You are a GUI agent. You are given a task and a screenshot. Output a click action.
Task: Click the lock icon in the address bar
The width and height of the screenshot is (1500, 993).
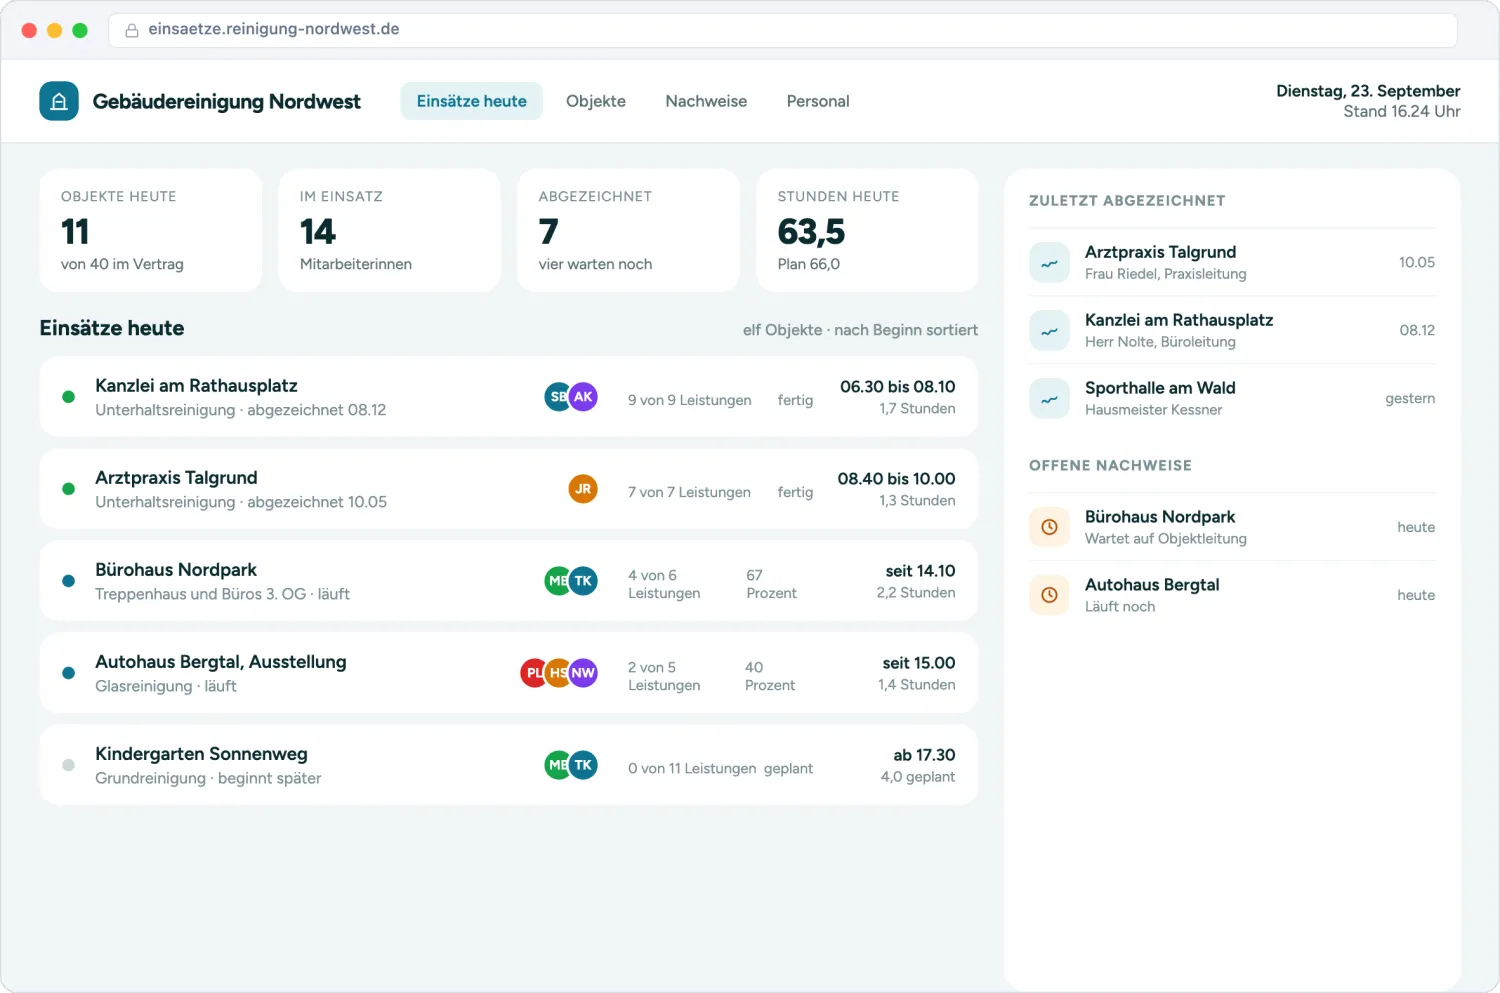[131, 30]
